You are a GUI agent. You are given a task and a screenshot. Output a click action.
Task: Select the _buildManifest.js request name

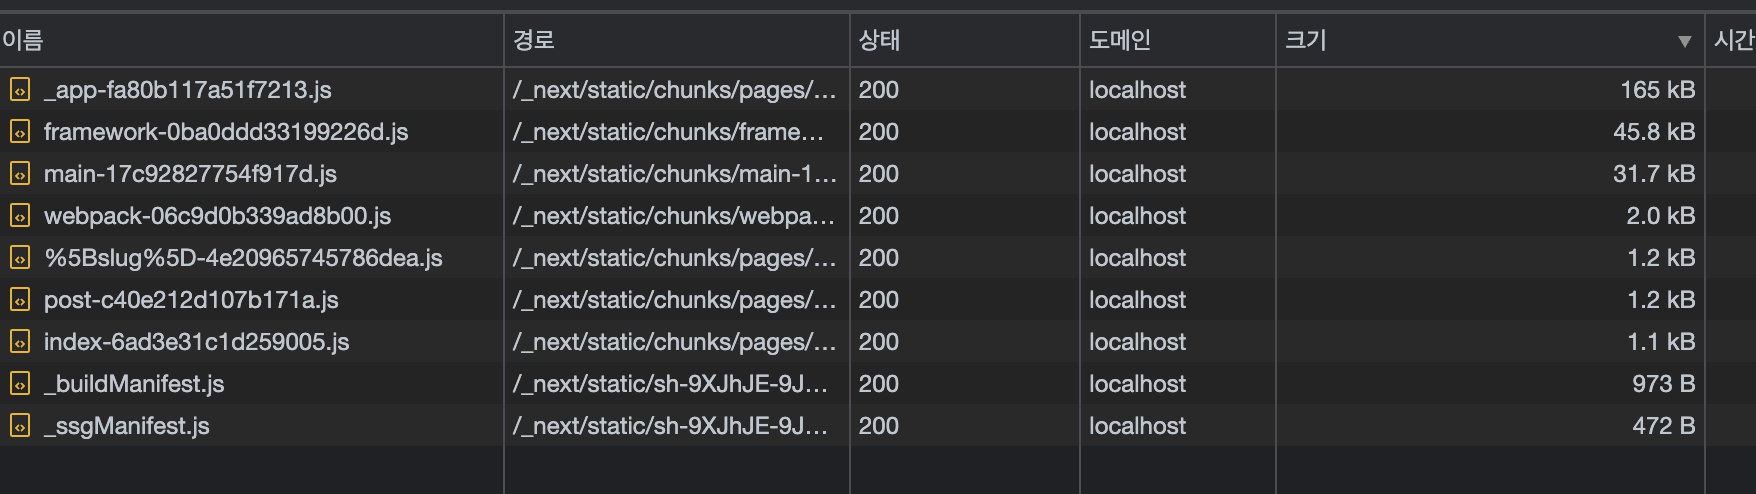[134, 384]
